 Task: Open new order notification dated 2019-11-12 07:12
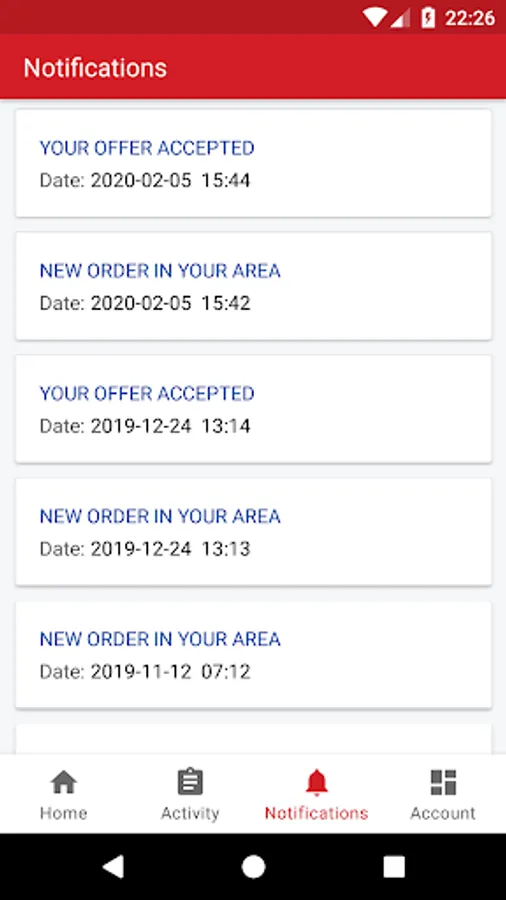(253, 654)
